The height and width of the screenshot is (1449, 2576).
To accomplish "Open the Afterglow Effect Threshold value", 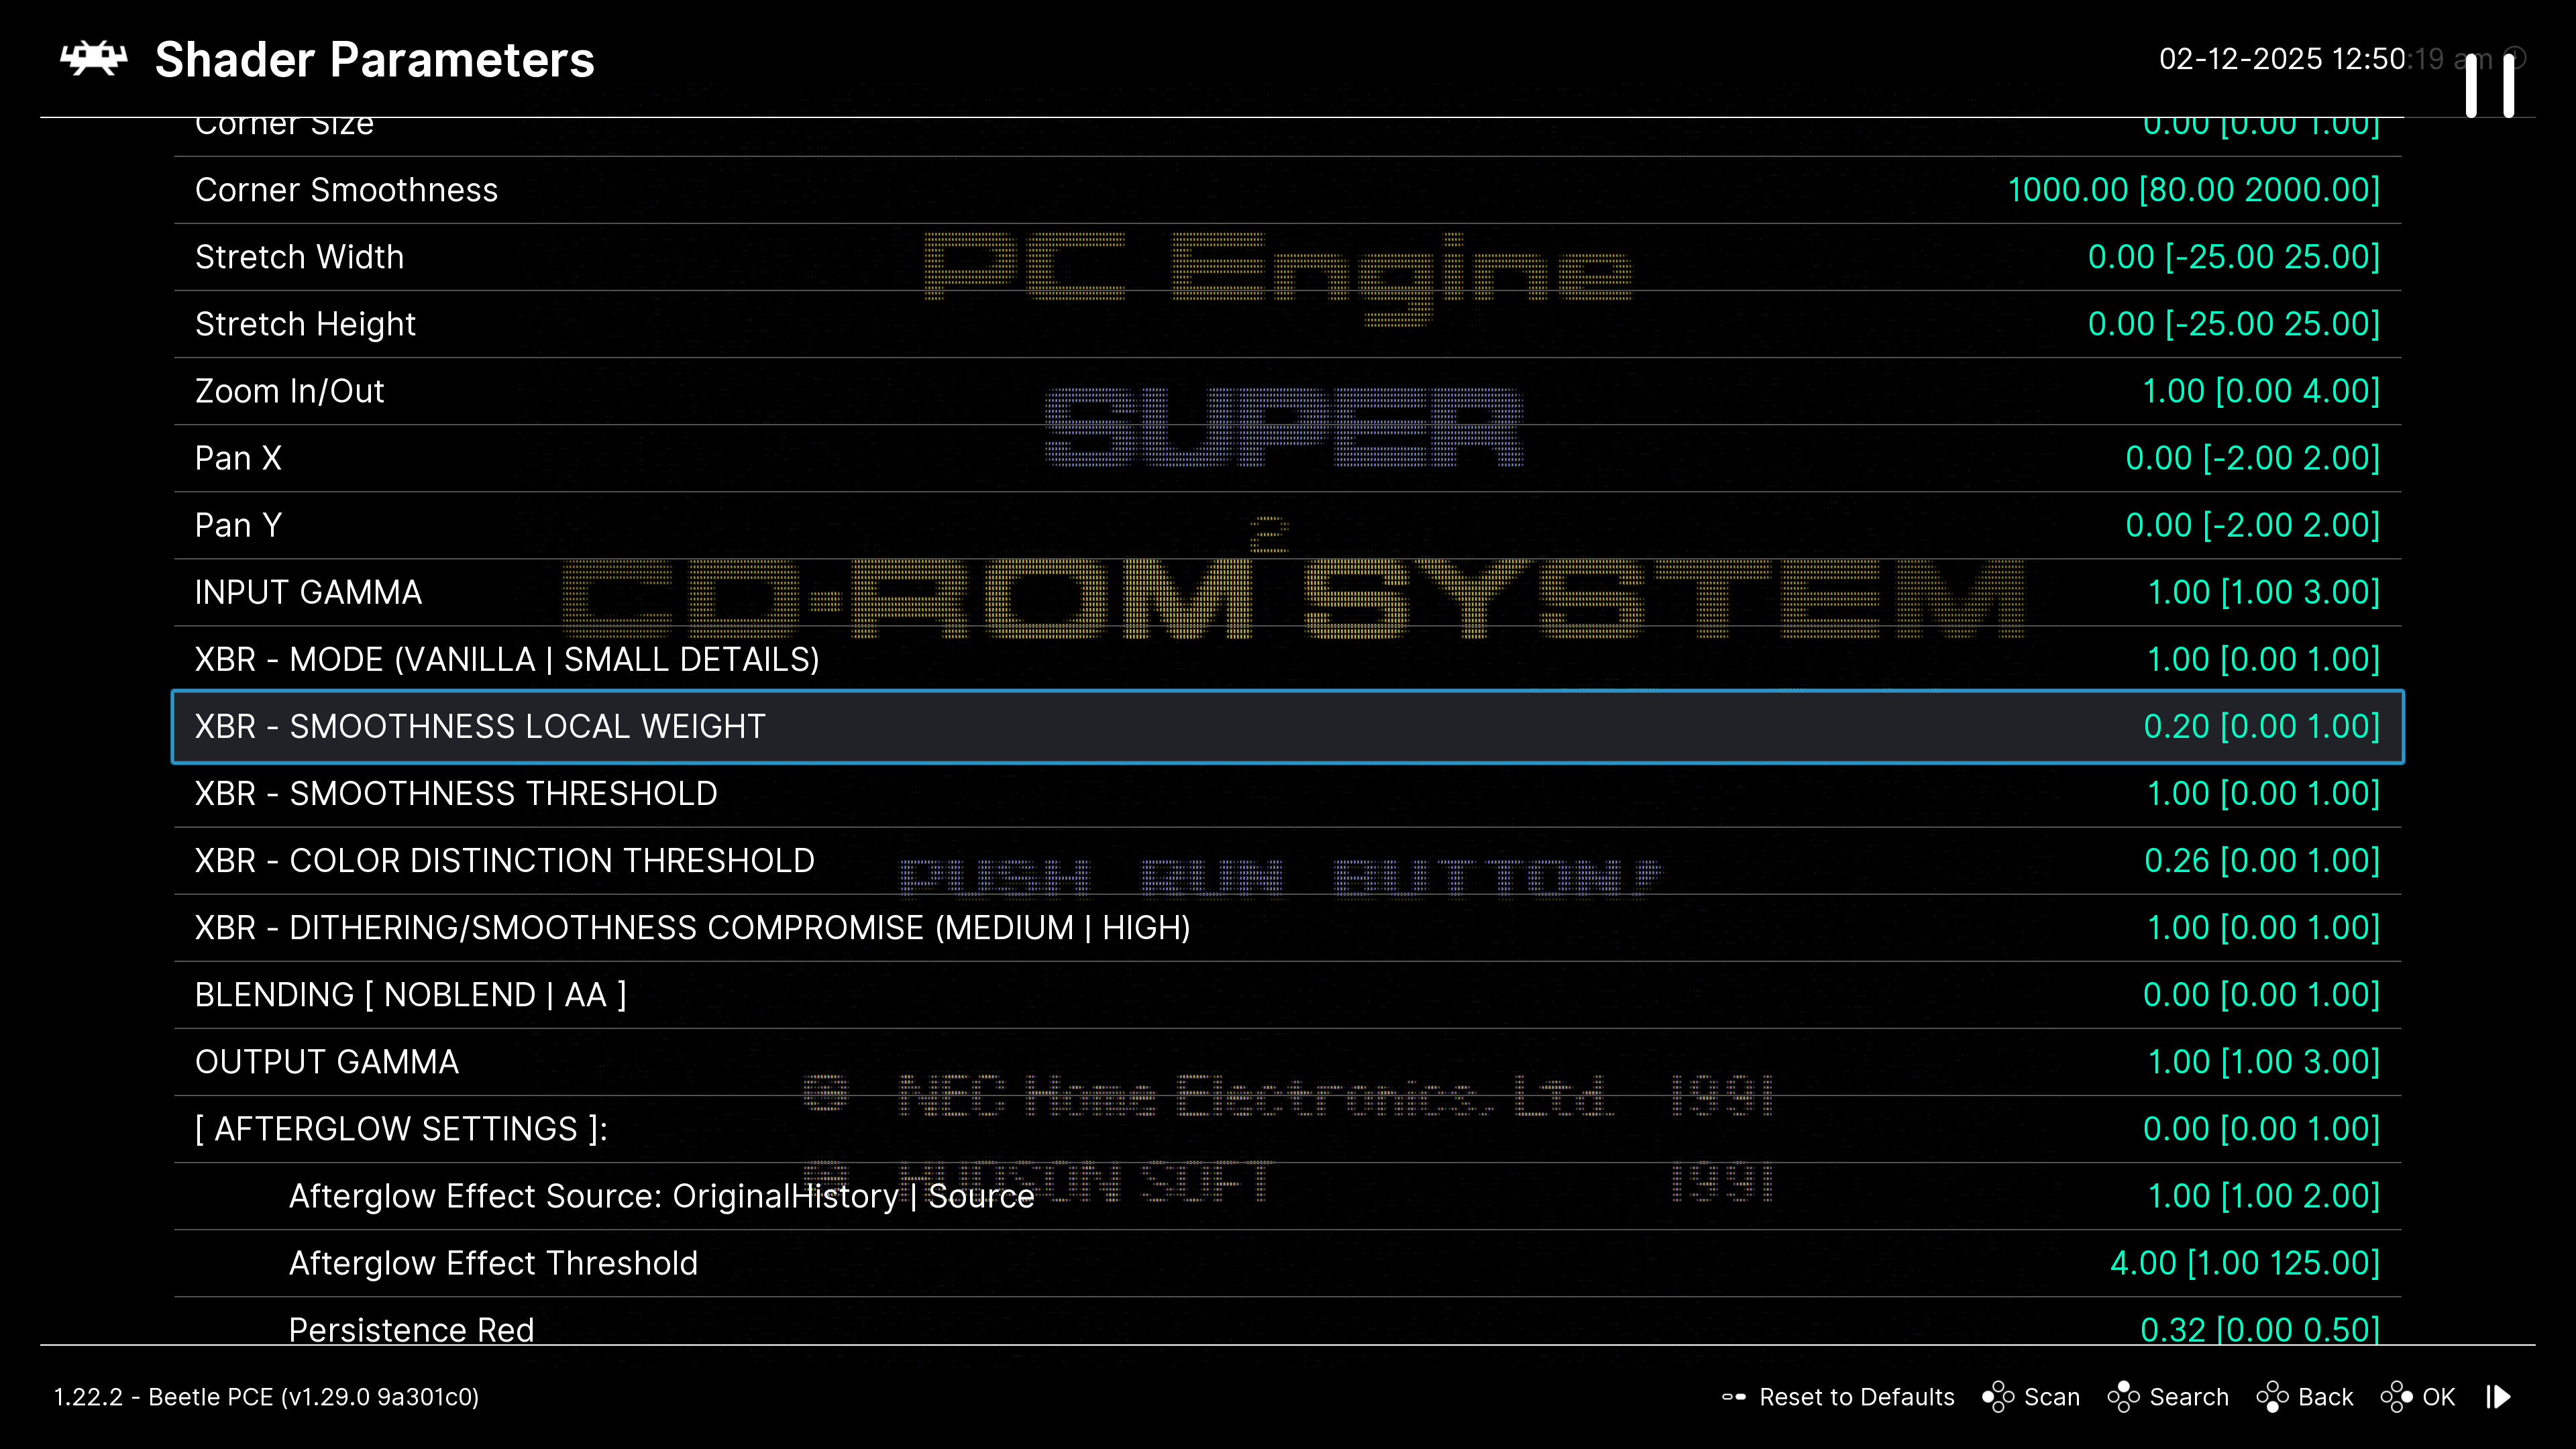I will [2244, 1263].
